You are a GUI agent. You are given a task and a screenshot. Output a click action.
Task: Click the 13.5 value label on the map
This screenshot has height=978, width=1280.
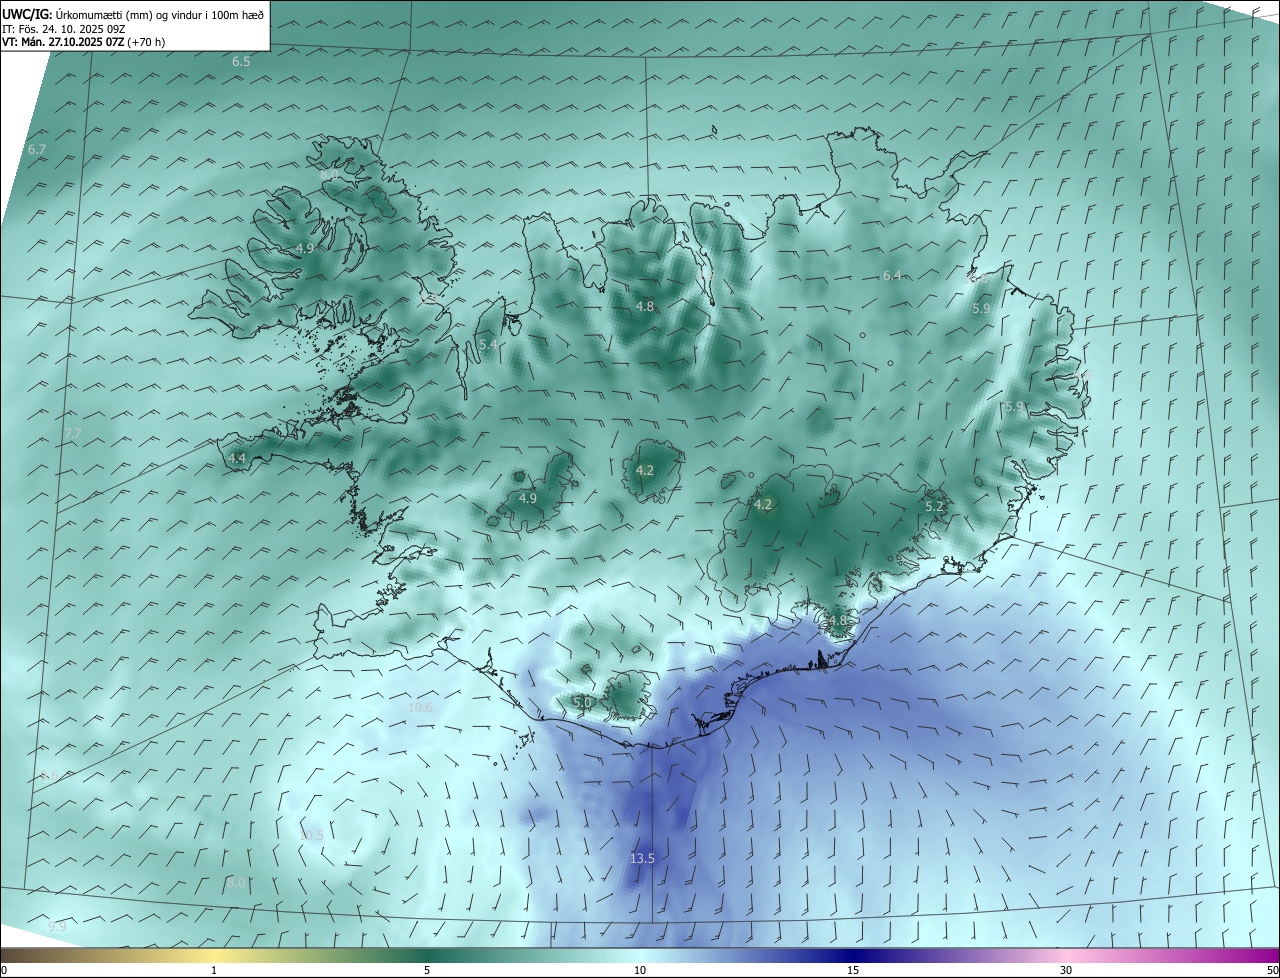point(642,859)
